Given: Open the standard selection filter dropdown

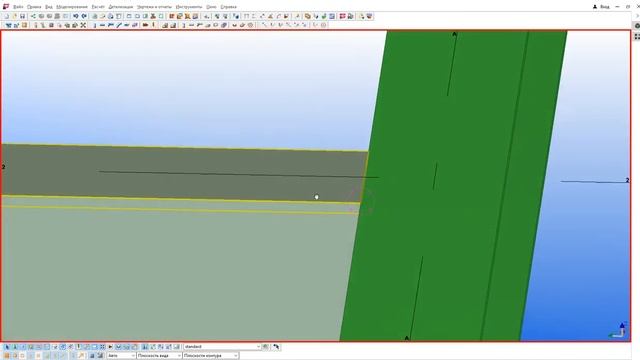Looking at the screenshot, I should point(222,347).
